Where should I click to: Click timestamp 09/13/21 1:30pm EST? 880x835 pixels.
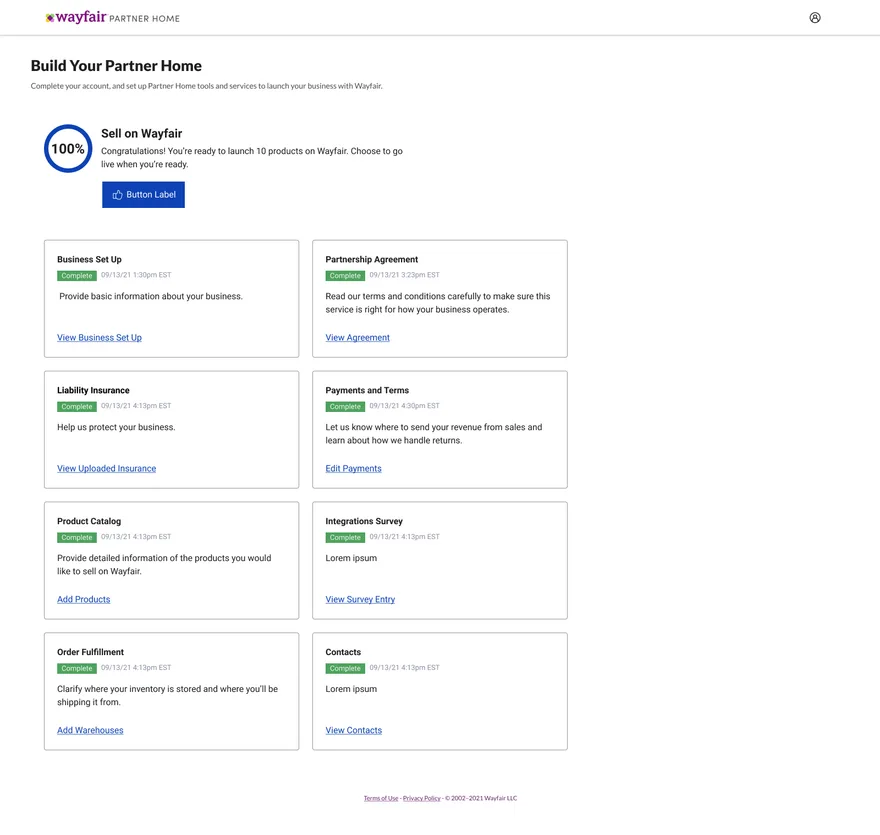tap(136, 275)
